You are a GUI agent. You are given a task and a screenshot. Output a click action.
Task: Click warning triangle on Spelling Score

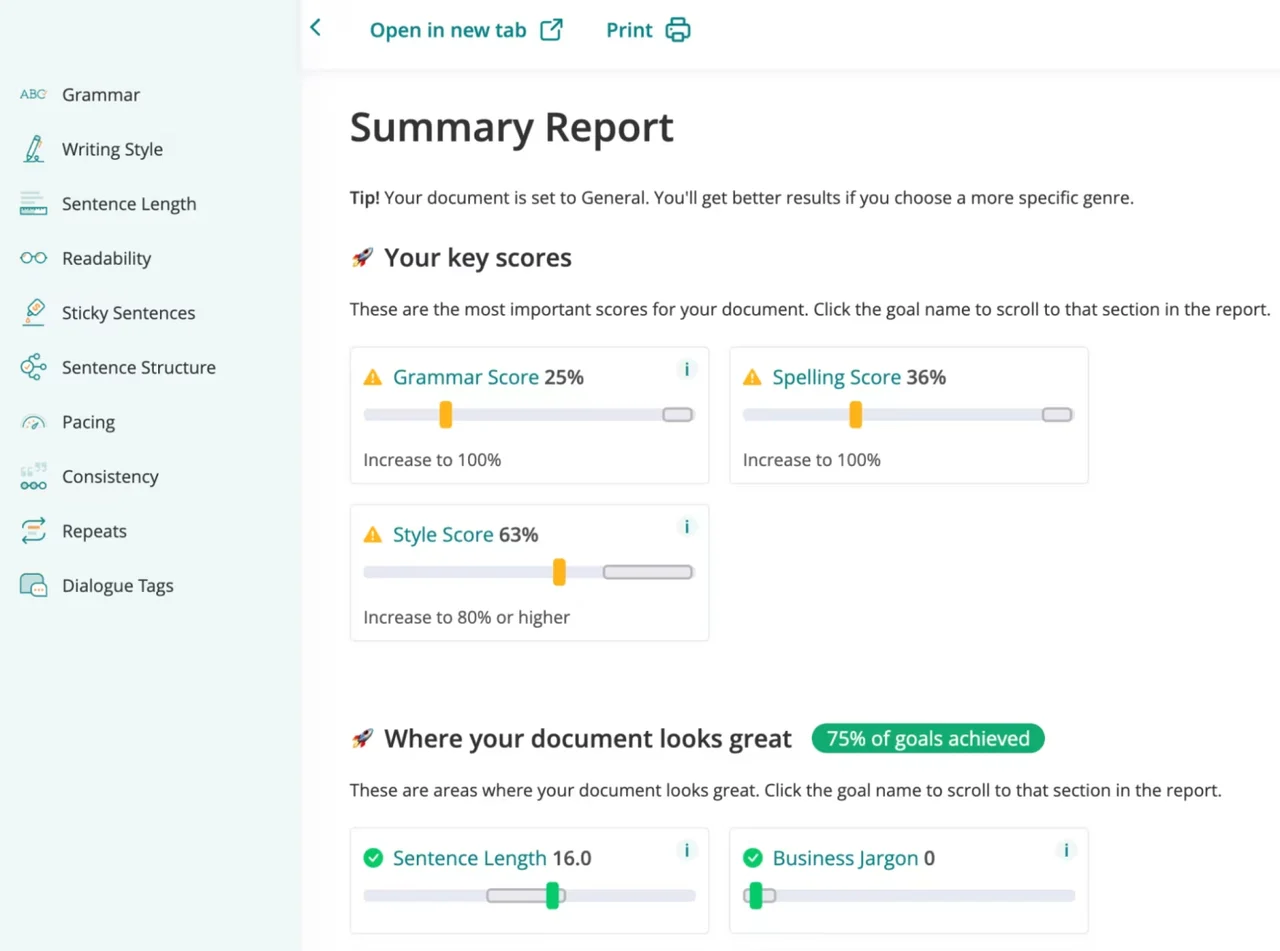(752, 377)
